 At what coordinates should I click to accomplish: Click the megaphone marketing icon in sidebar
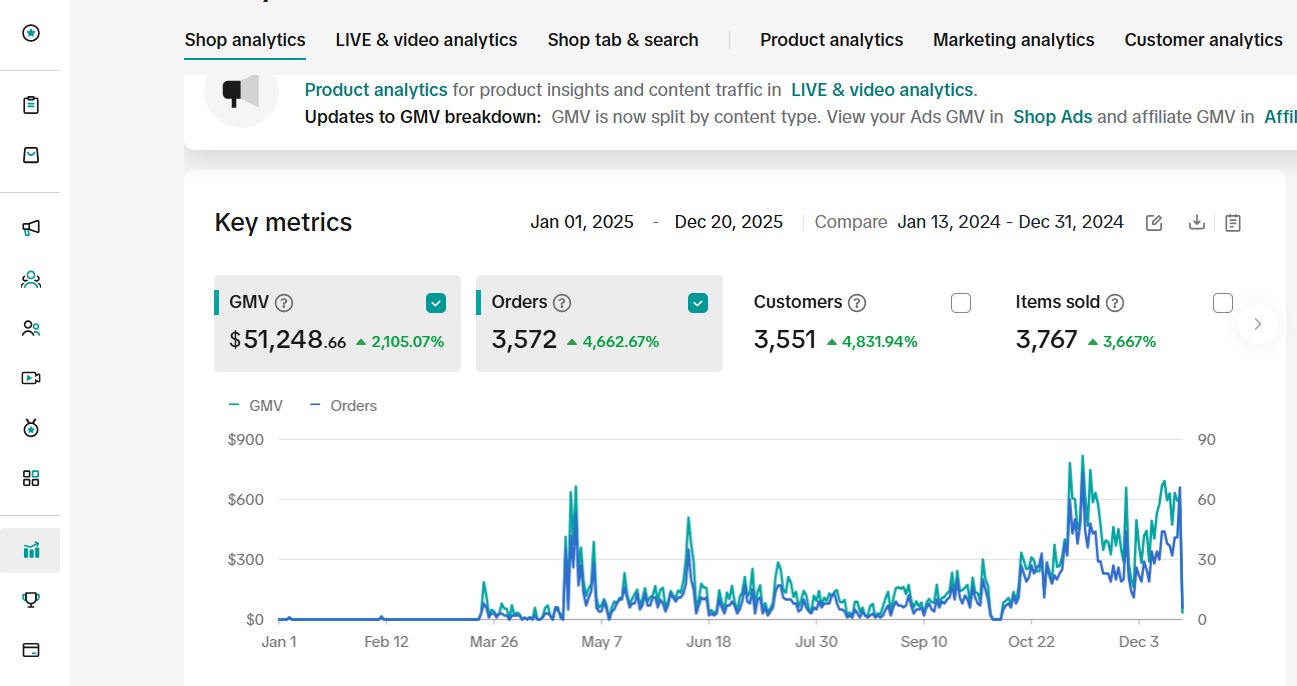pos(31,227)
